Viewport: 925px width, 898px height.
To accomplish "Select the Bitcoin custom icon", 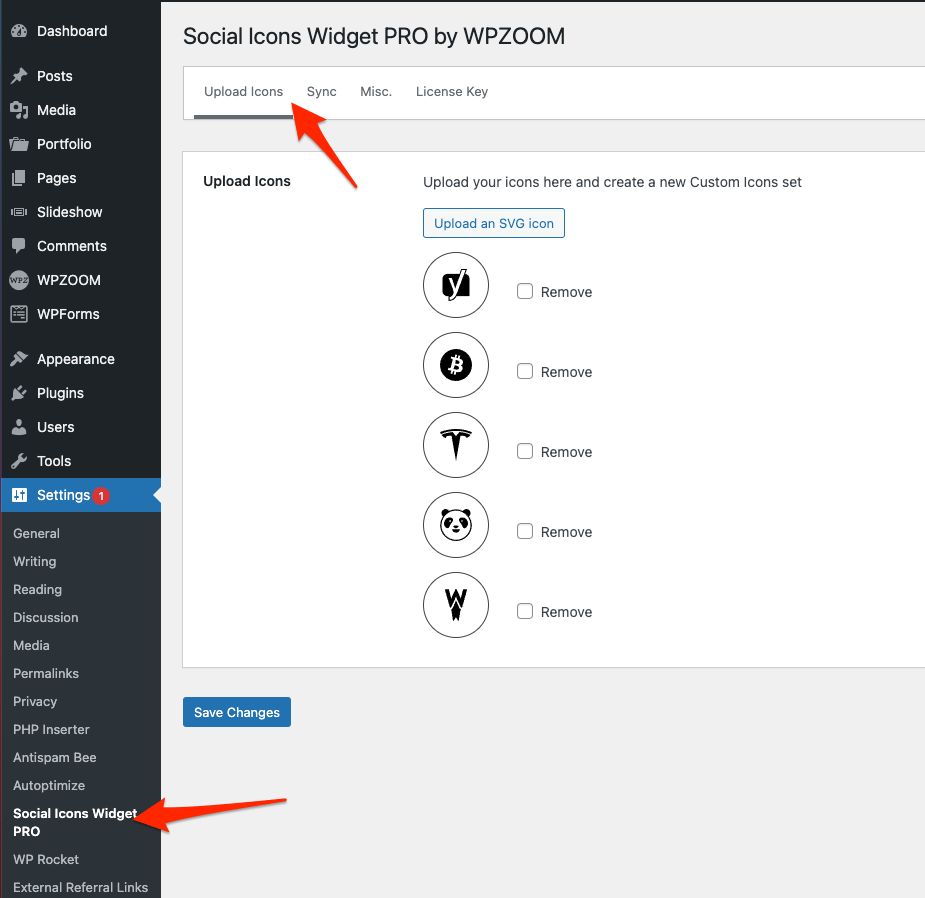I will point(456,365).
